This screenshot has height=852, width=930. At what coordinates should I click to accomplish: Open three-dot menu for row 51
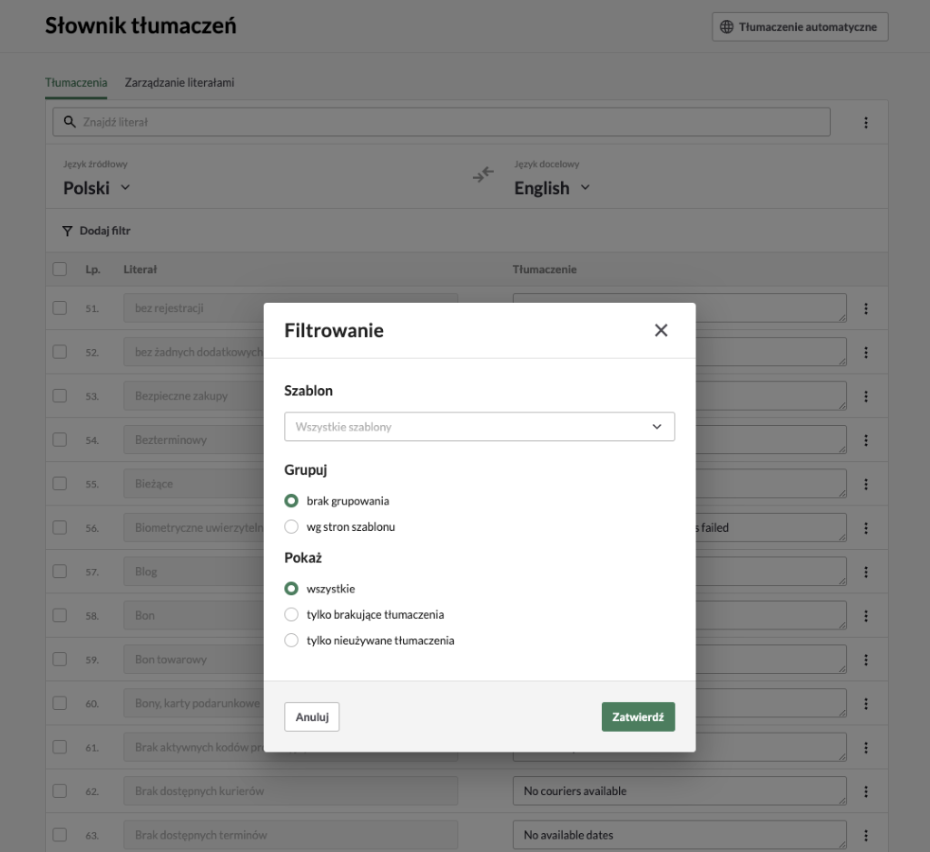click(866, 309)
